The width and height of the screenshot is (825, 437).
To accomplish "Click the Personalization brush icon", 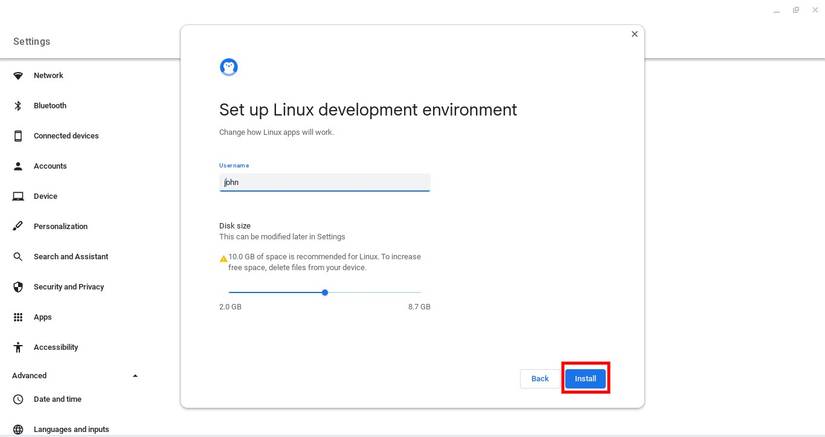I will tap(18, 227).
